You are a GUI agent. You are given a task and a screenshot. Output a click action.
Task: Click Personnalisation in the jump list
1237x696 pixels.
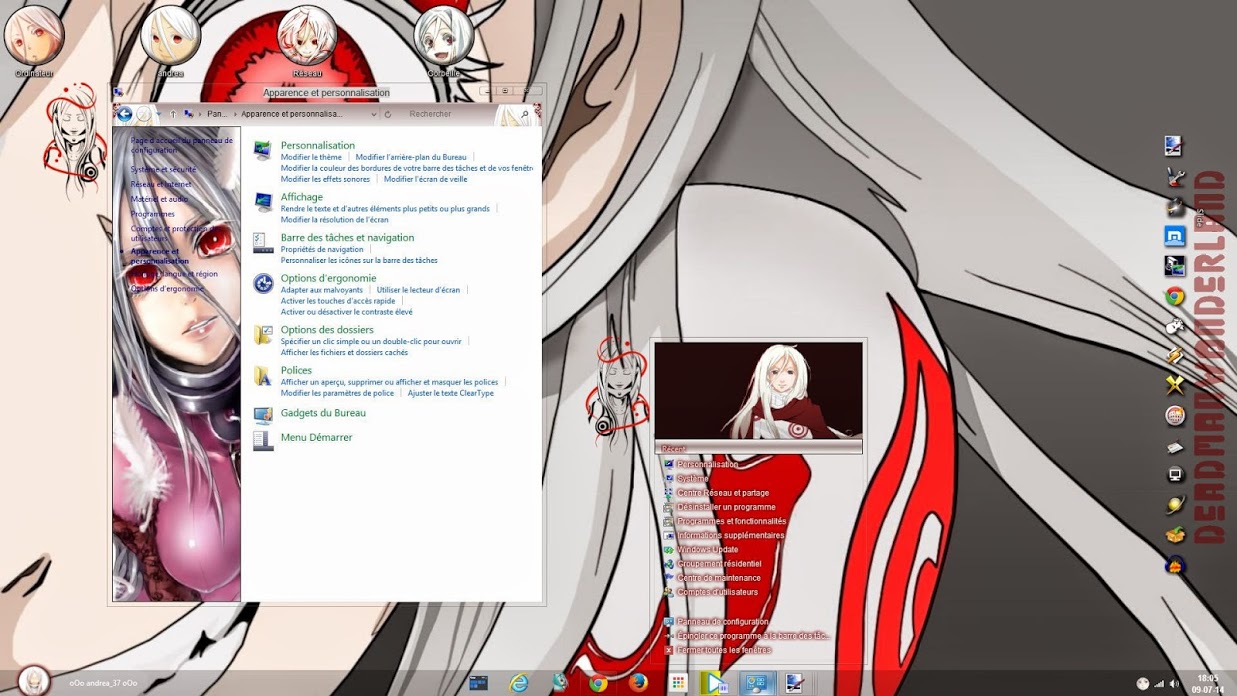707,464
